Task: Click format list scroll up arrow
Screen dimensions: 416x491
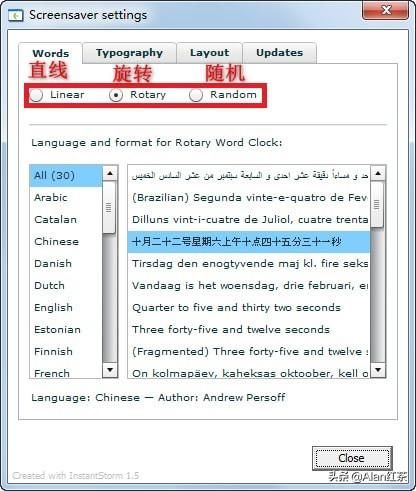Action: click(378, 173)
